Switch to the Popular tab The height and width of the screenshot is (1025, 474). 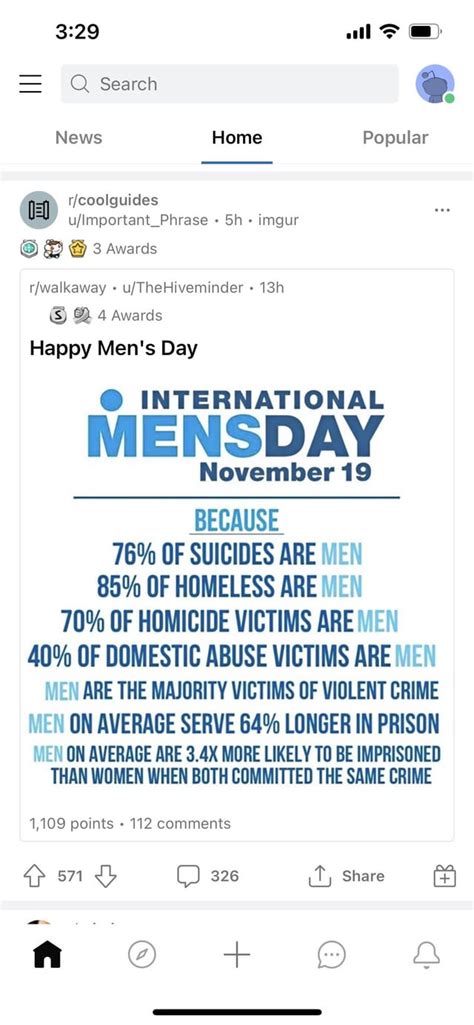[x=396, y=137]
